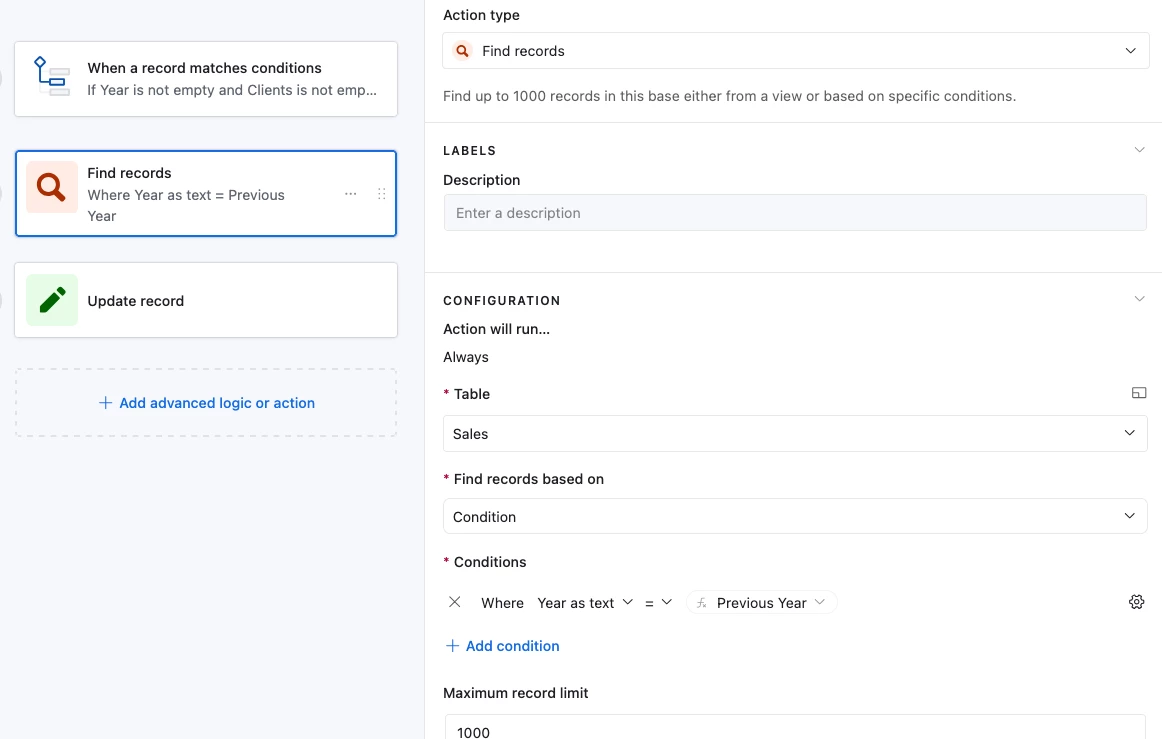Click the drag handle on Find records step
Viewport: 1162px width, 739px height.
pyautogui.click(x=381, y=194)
